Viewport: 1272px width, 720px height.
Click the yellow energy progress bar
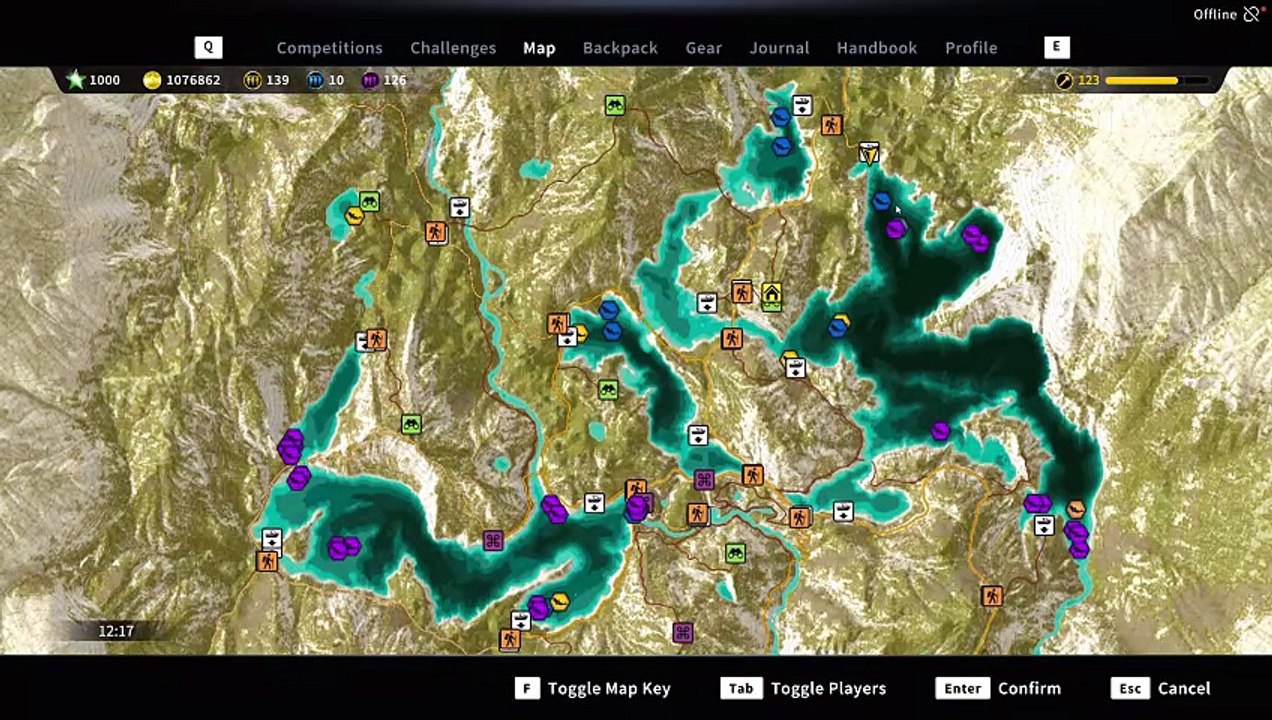(x=1157, y=80)
